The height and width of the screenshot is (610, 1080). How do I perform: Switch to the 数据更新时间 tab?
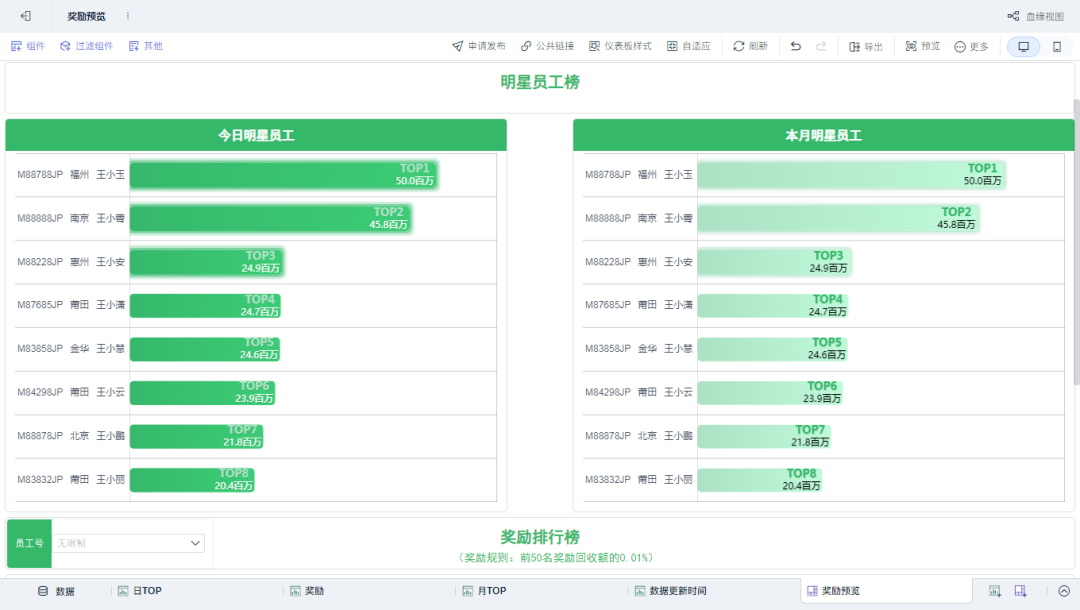pos(670,591)
